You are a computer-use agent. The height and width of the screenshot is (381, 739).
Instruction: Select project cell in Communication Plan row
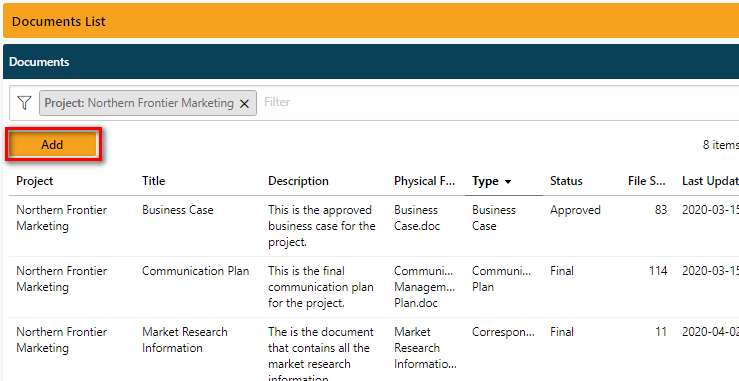(x=61, y=279)
